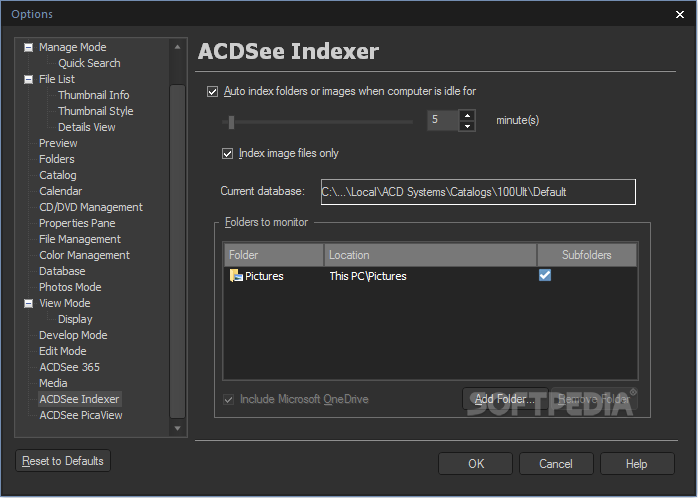Select ACDSee Indexer tree item
This screenshot has width=698, height=498.
point(80,400)
